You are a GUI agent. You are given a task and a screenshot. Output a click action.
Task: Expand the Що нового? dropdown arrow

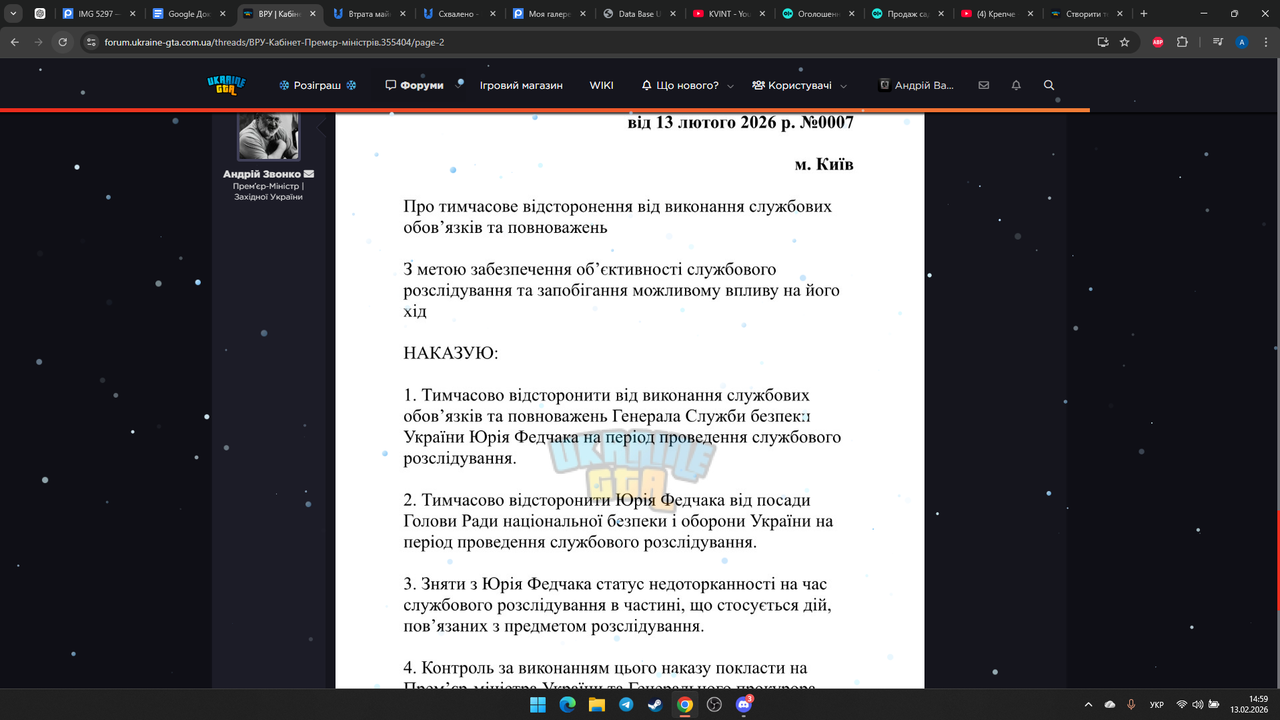730,86
